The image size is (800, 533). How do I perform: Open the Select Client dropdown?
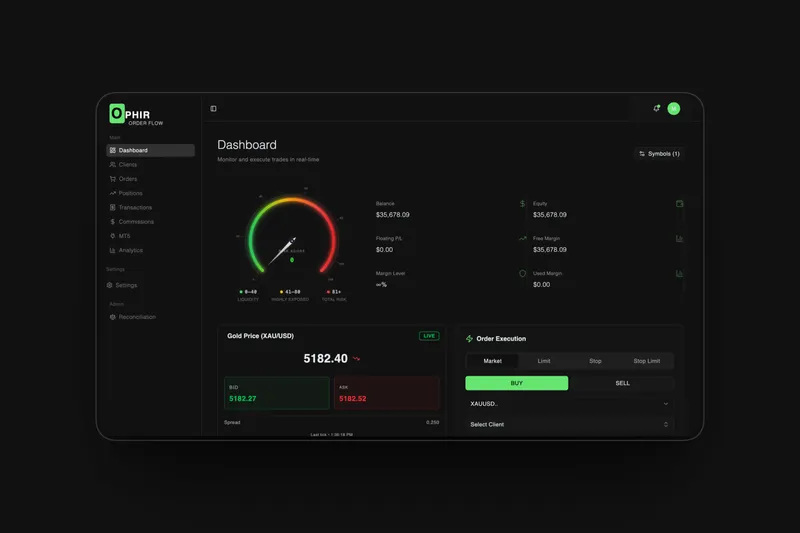point(569,424)
